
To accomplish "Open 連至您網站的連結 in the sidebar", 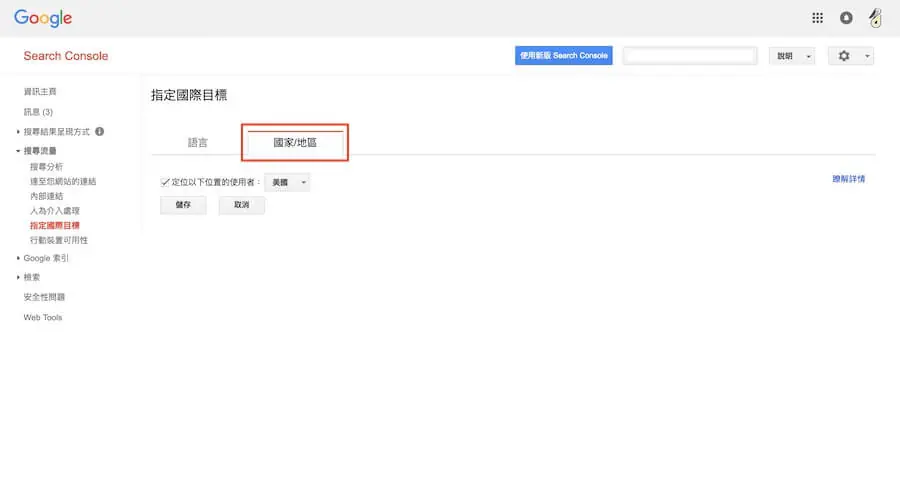I will (x=63, y=181).
